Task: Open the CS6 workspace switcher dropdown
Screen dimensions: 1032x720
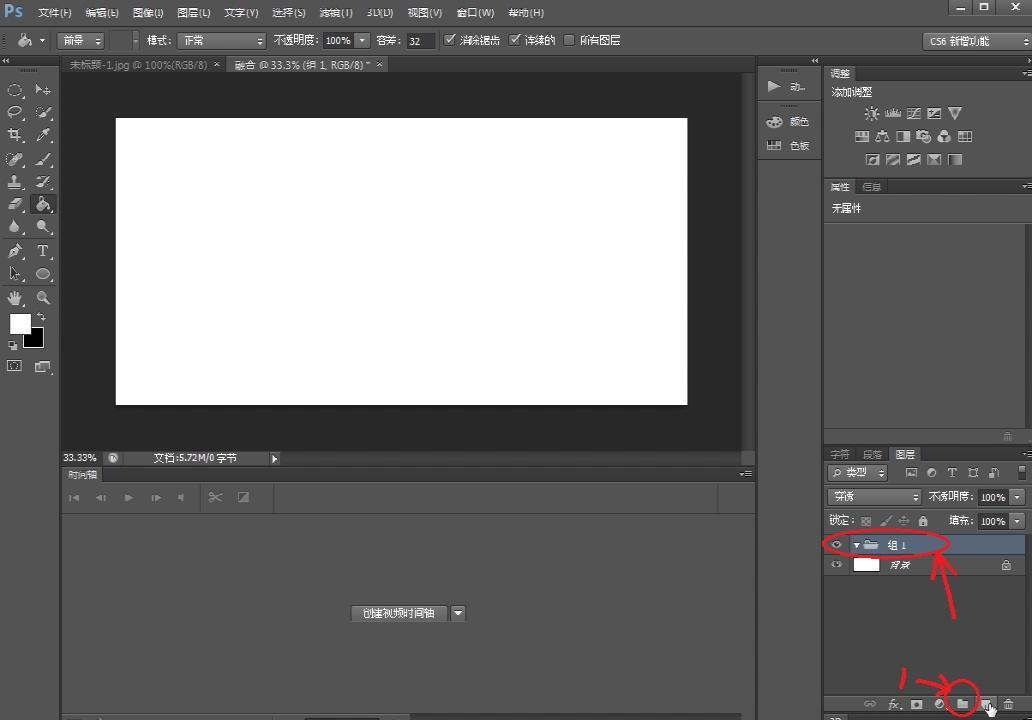Action: coord(975,41)
